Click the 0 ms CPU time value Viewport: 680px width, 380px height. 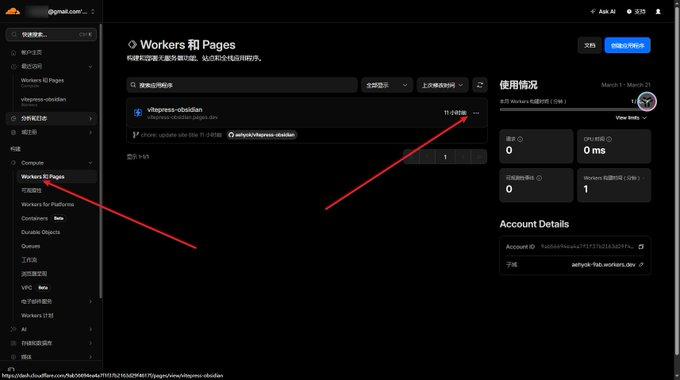[x=594, y=150]
